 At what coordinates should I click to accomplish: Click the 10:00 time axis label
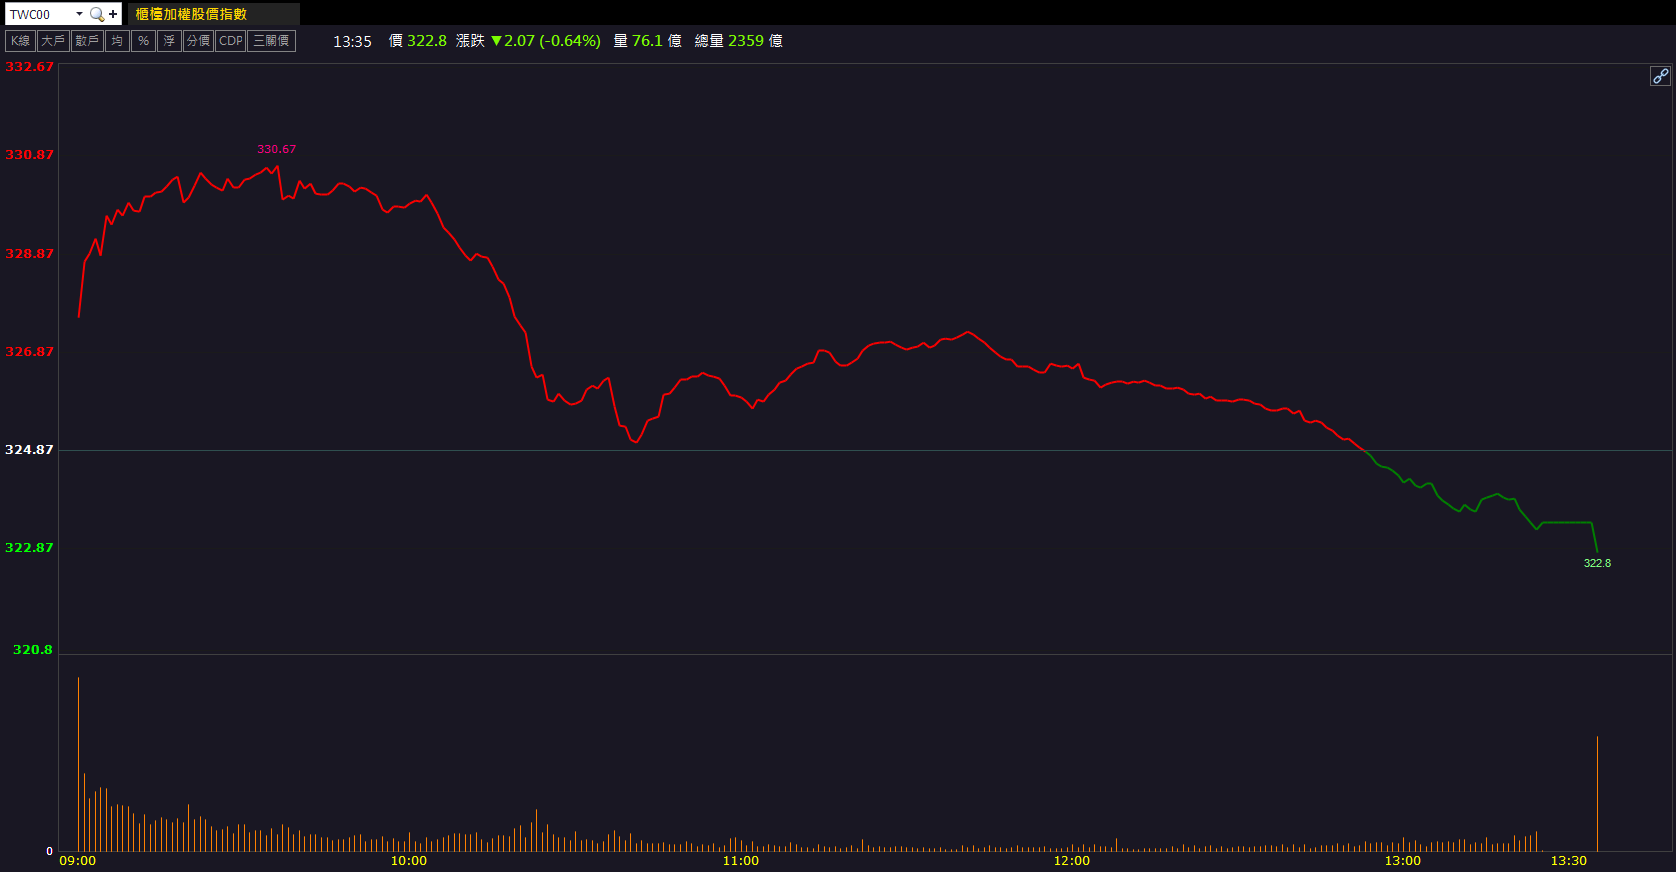coord(408,861)
